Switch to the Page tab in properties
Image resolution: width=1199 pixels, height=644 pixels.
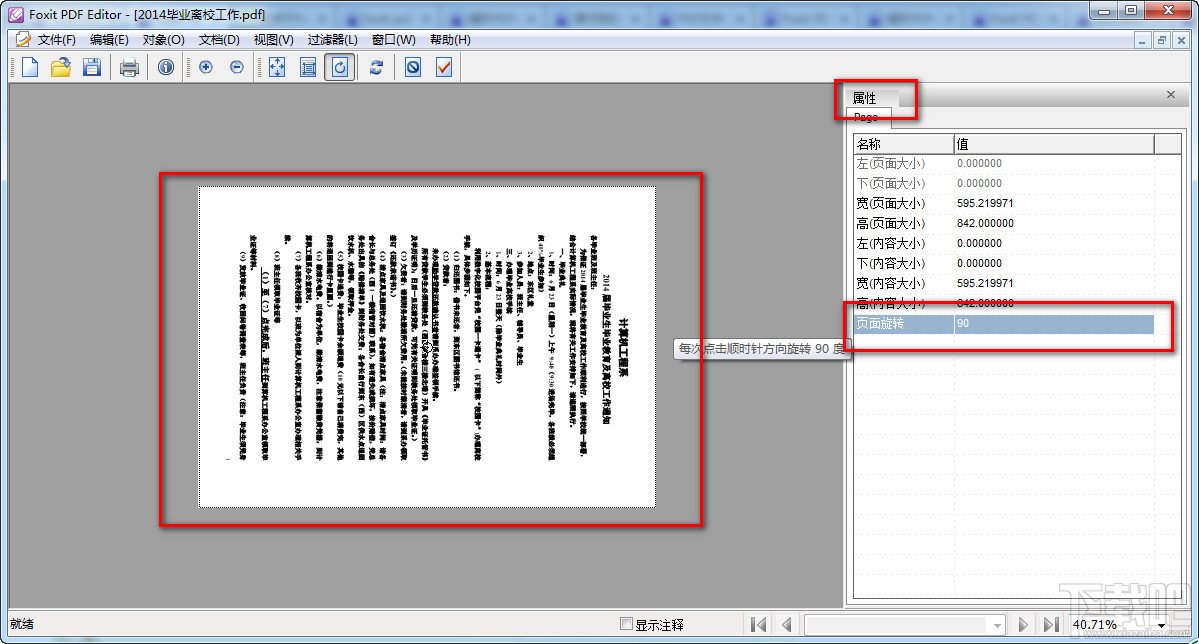866,117
